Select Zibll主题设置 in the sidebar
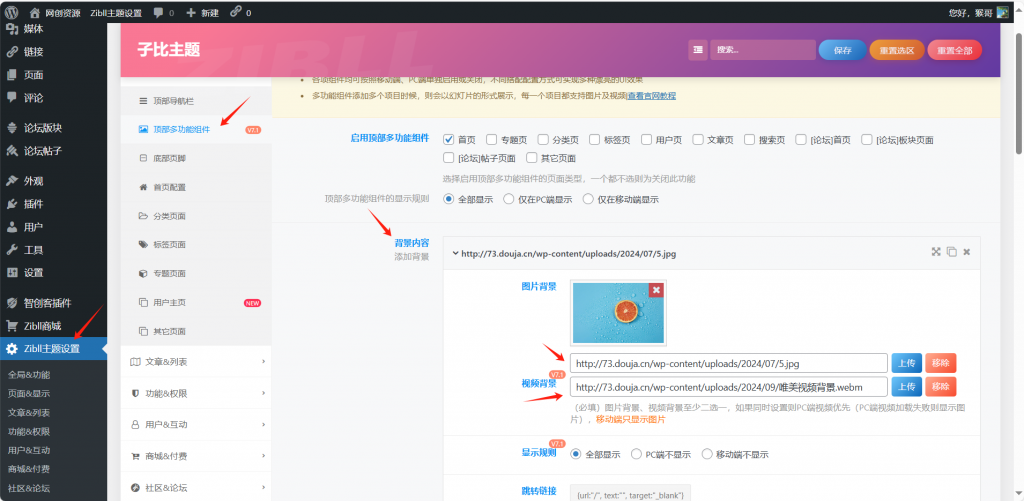1024x501 pixels. 54,349
